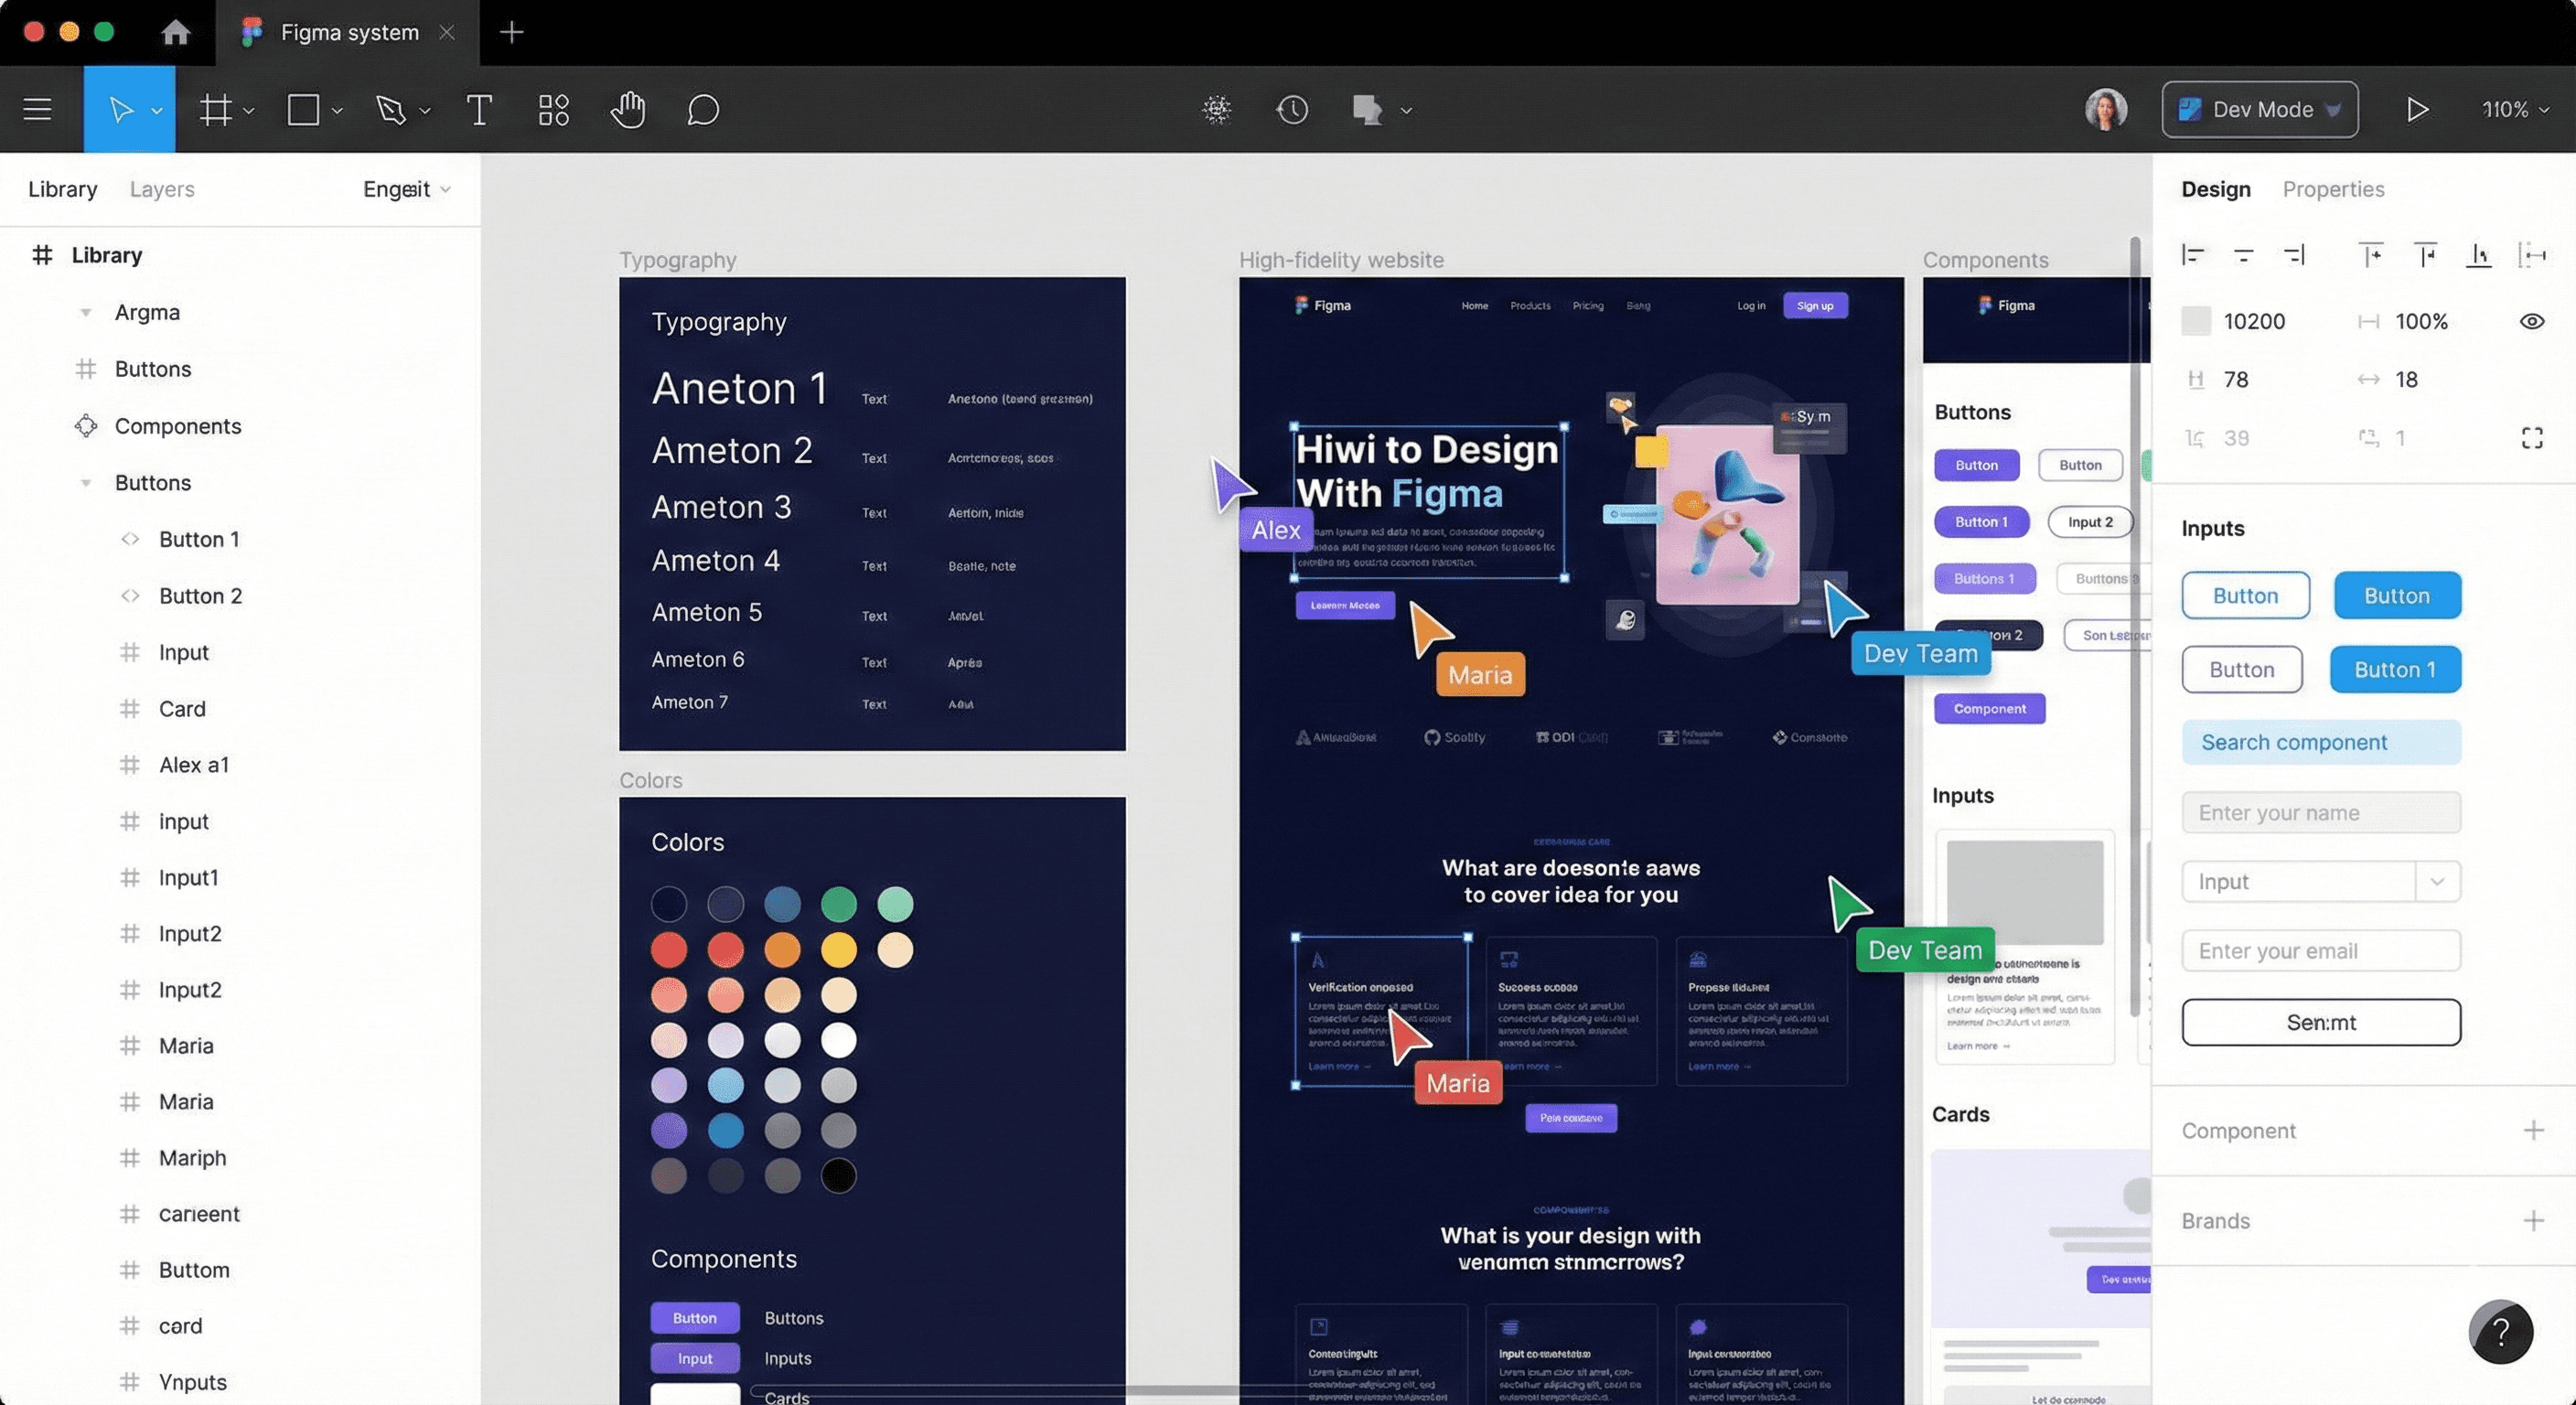Image resolution: width=2576 pixels, height=1405 pixels.
Task: Select the Hand tool
Action: tap(628, 109)
